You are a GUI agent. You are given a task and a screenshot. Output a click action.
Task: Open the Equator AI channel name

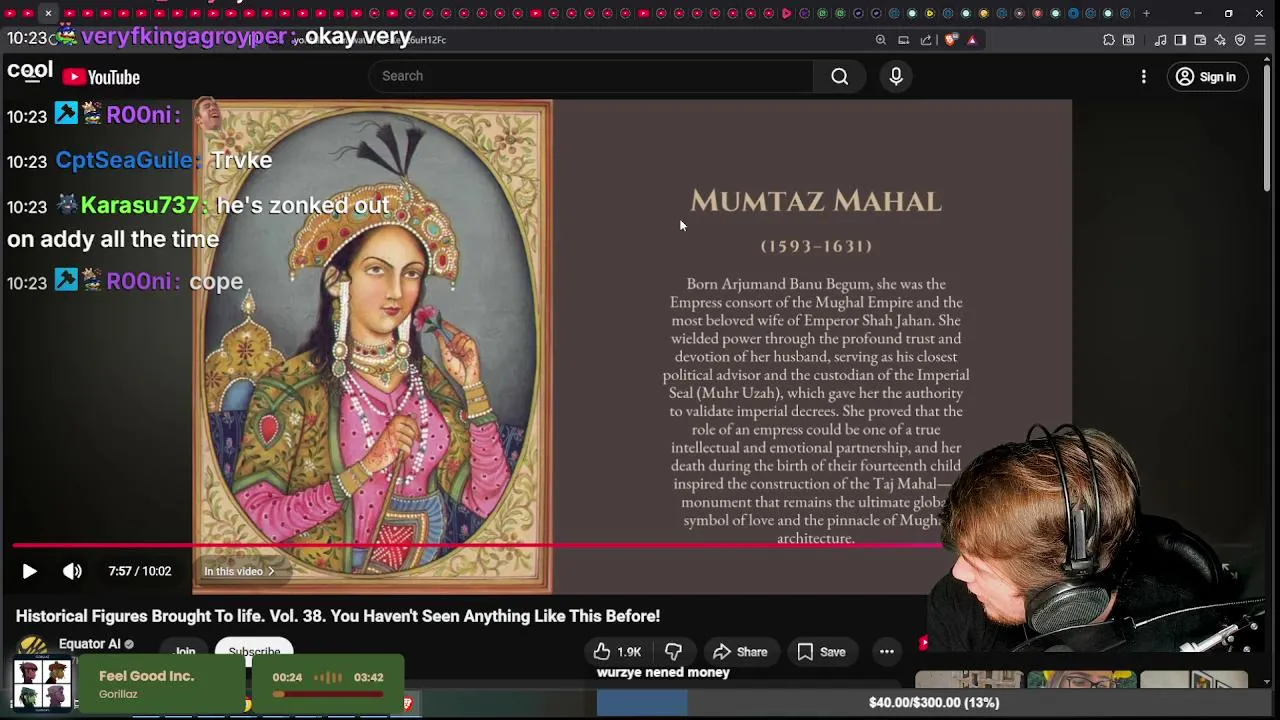coord(90,644)
